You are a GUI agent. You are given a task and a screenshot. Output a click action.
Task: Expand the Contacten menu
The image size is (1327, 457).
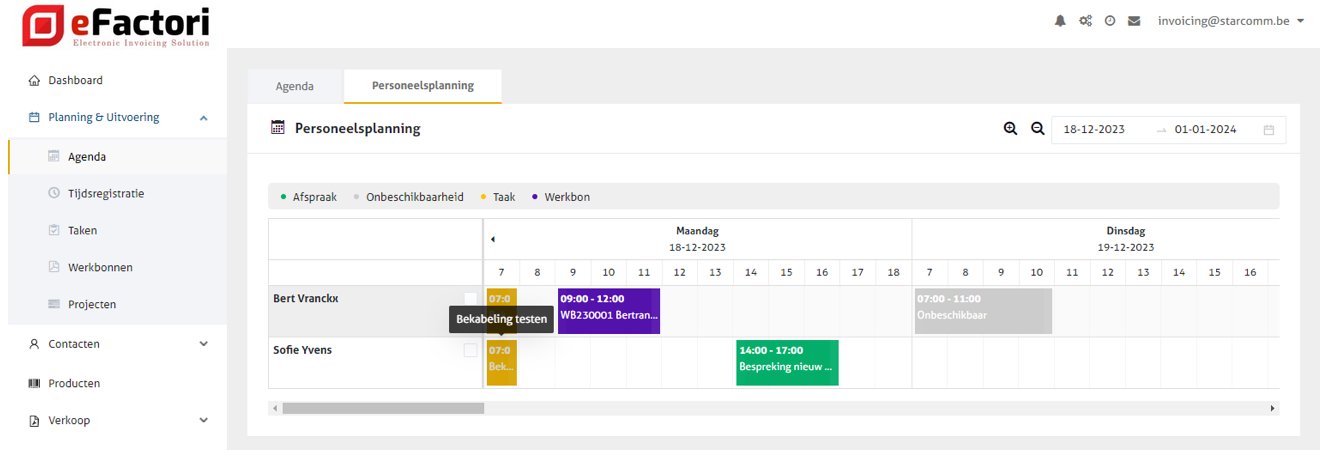tap(204, 344)
